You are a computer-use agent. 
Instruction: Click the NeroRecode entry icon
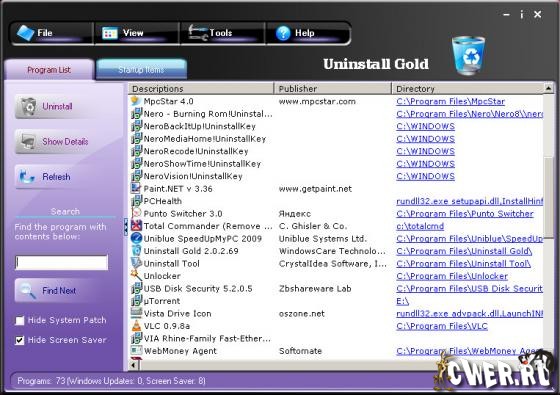[136, 151]
